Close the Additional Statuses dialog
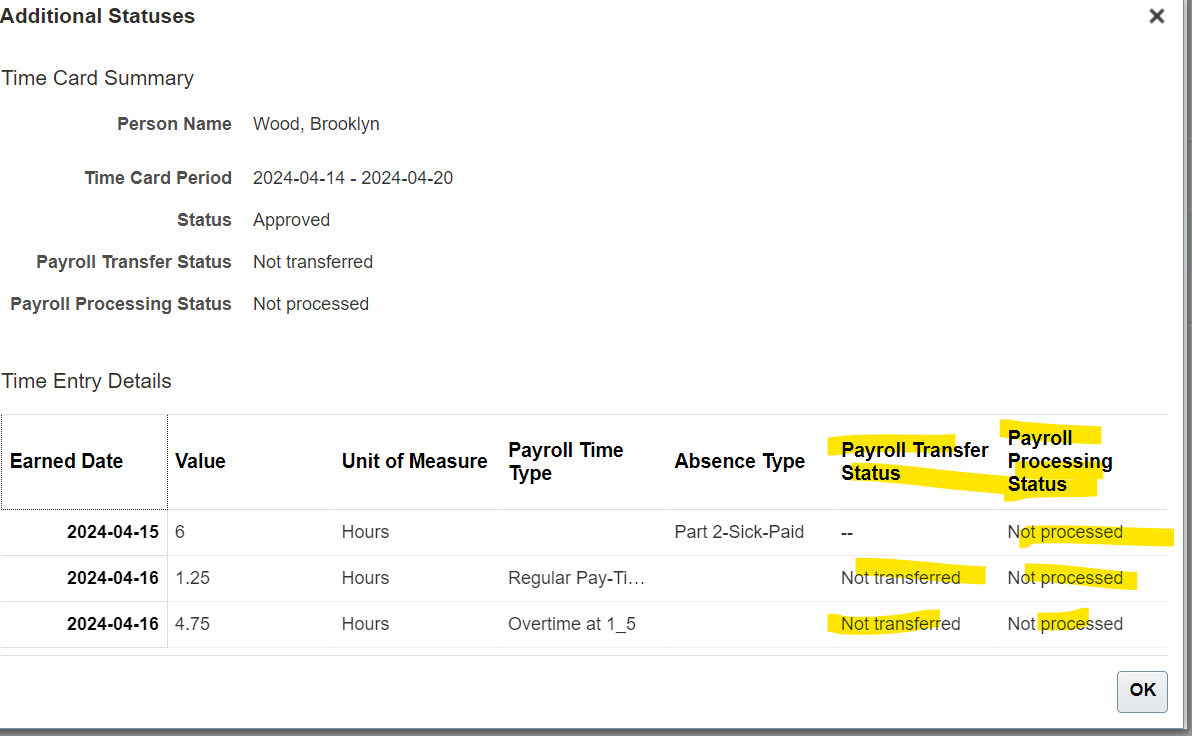 (x=1156, y=16)
